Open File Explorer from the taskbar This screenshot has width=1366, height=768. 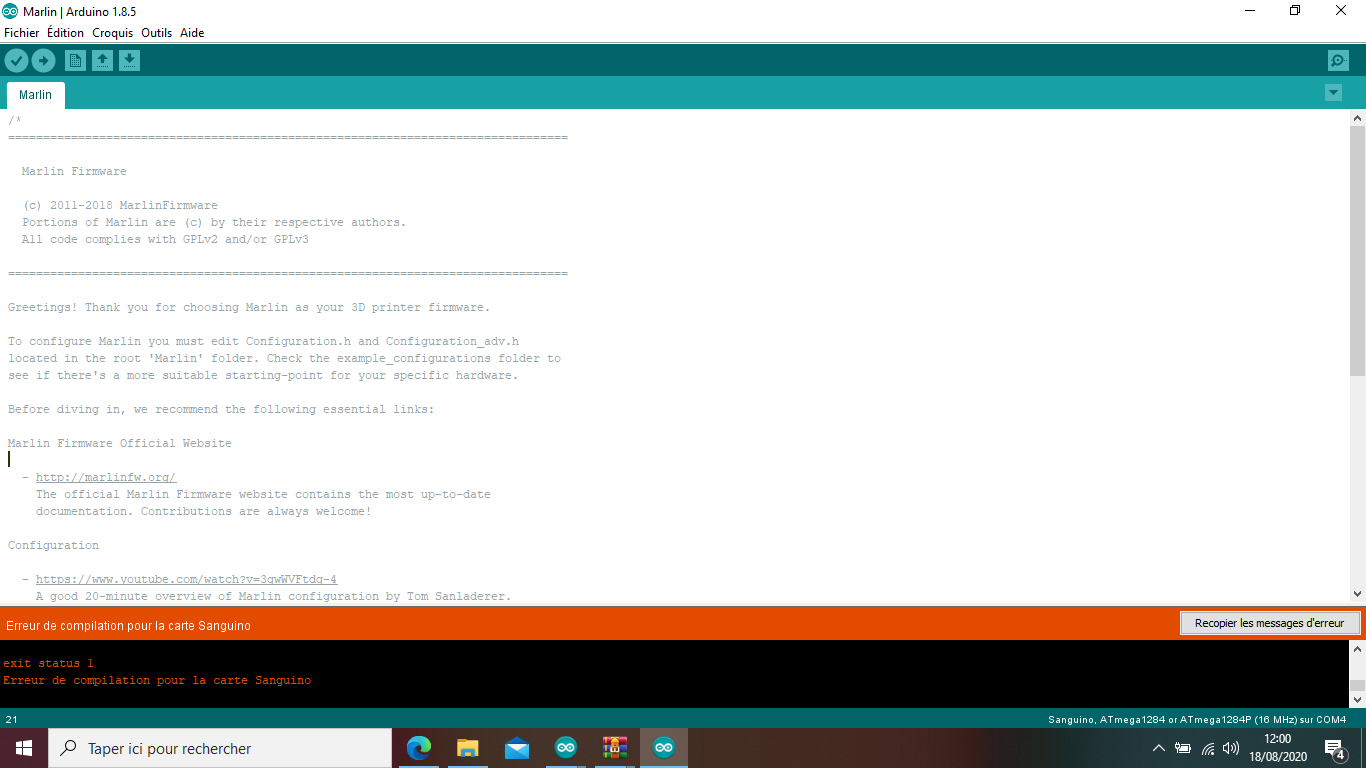(x=468, y=748)
